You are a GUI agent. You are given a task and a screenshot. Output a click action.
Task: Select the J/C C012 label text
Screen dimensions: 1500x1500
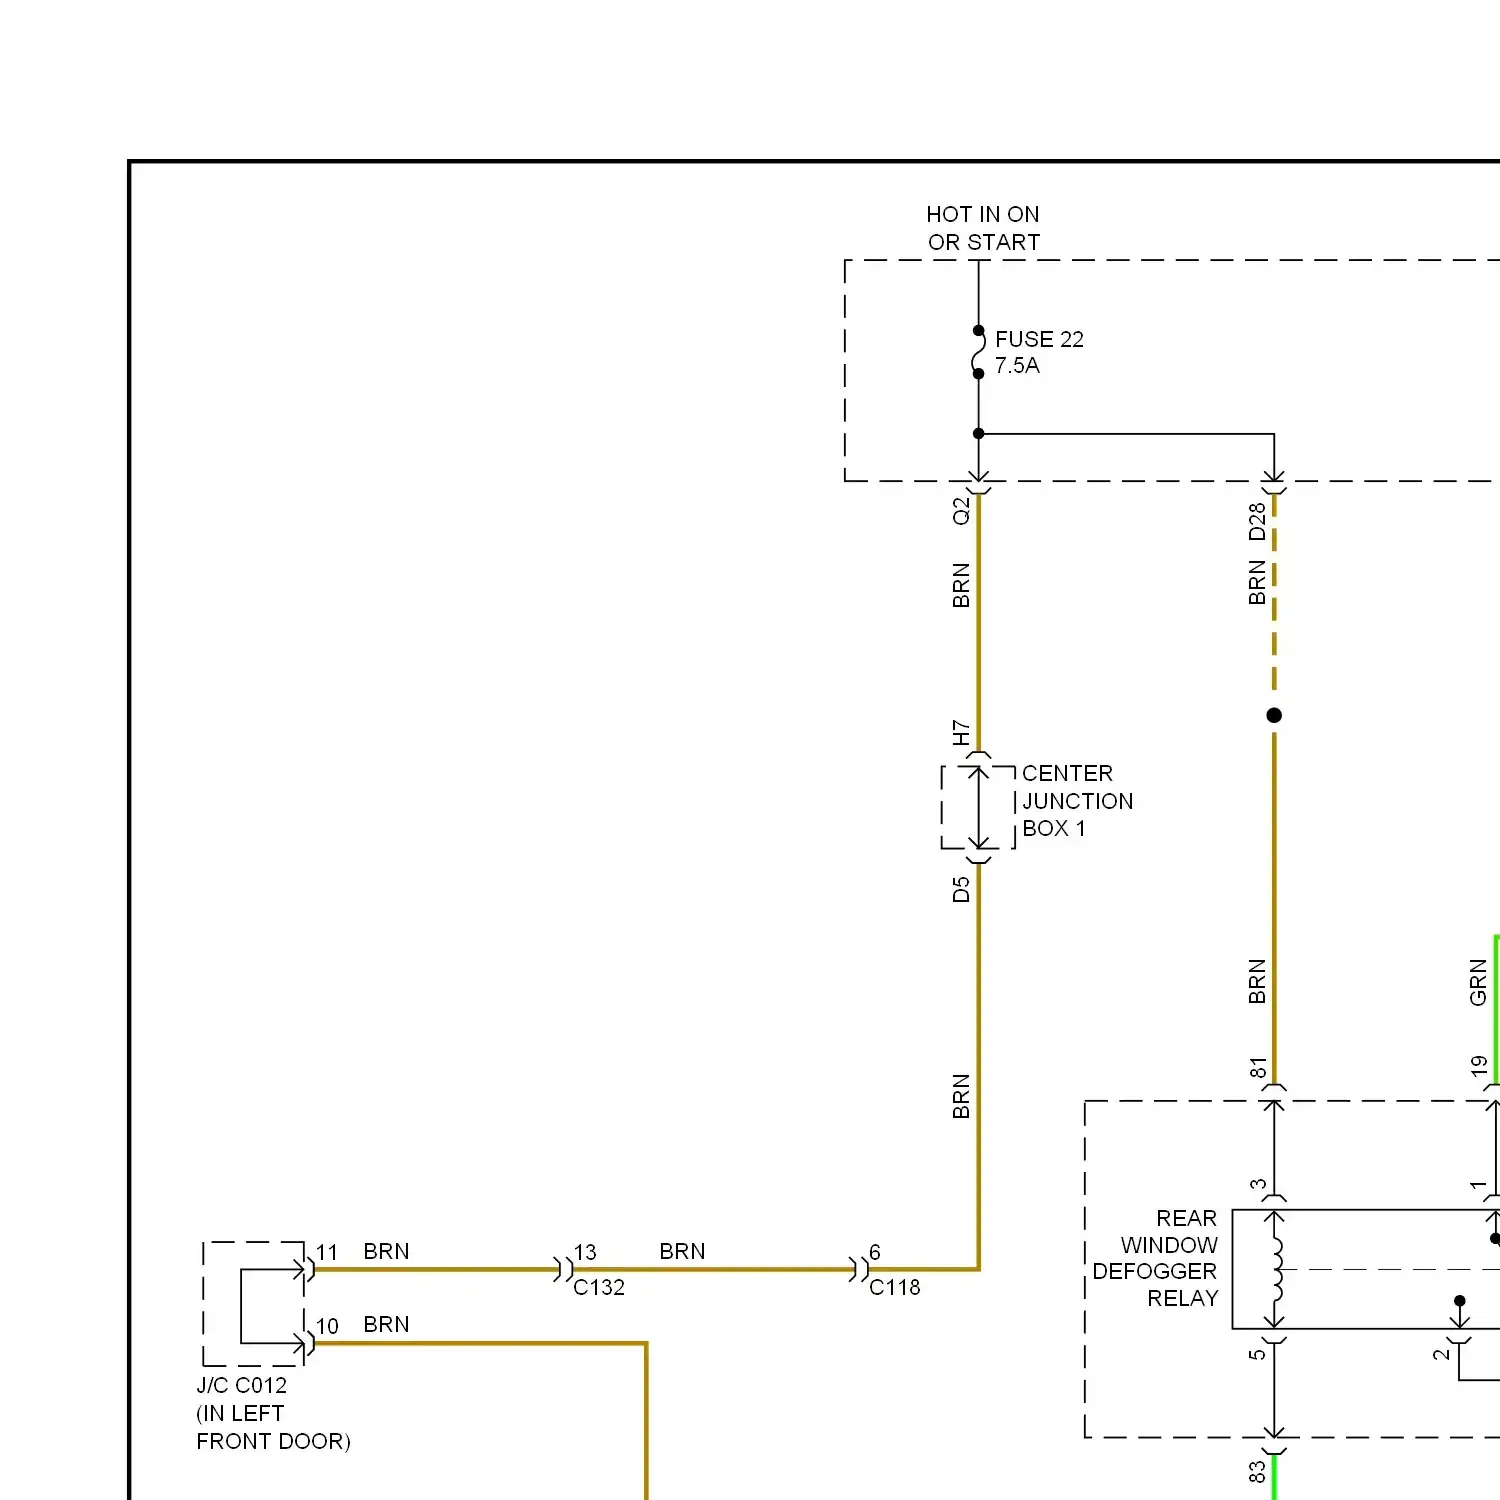(241, 1385)
